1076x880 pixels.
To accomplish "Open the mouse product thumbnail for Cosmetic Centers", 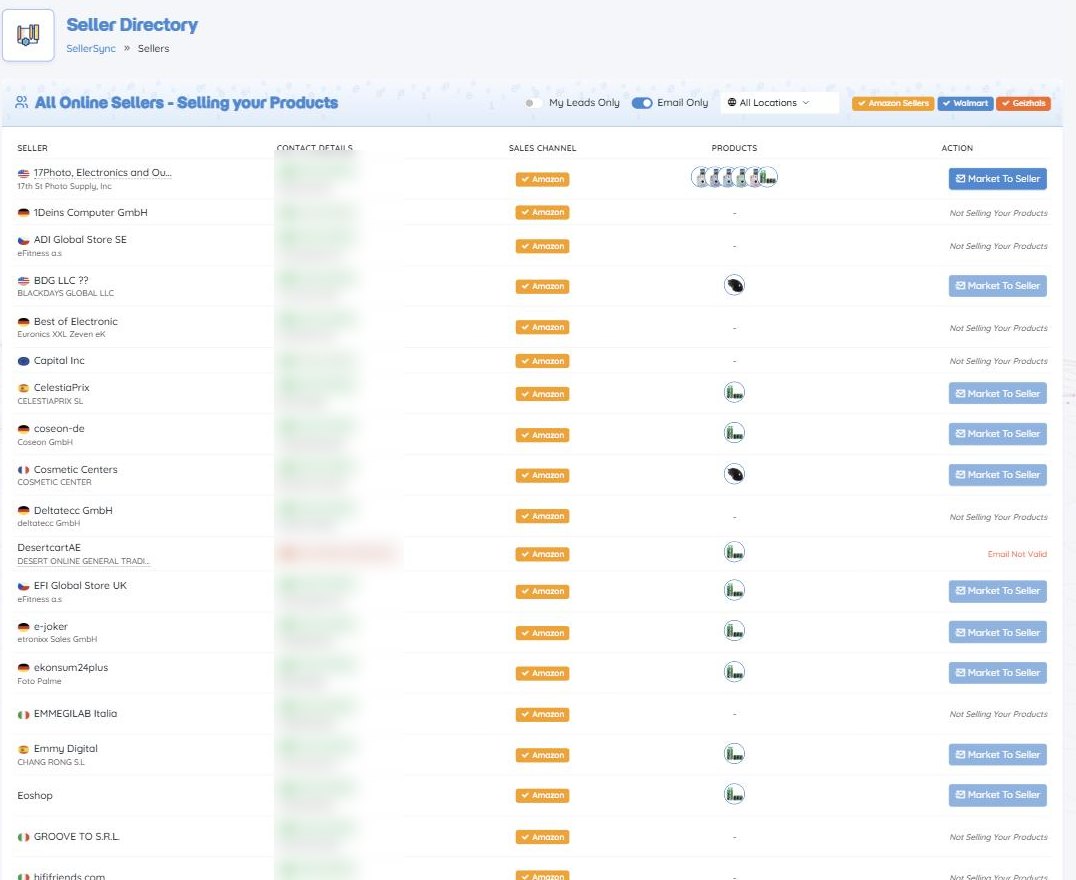I will coord(734,474).
